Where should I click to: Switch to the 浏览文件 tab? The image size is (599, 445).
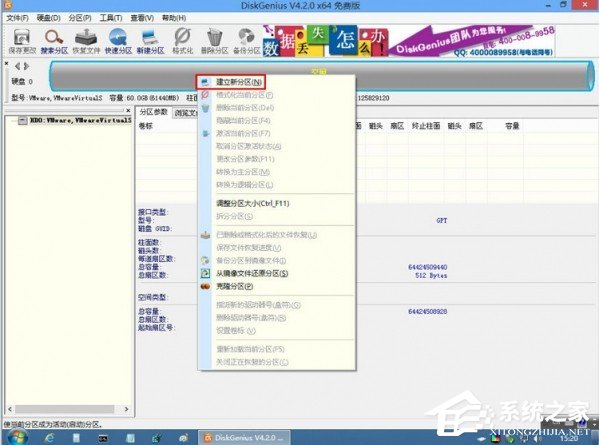pos(185,113)
